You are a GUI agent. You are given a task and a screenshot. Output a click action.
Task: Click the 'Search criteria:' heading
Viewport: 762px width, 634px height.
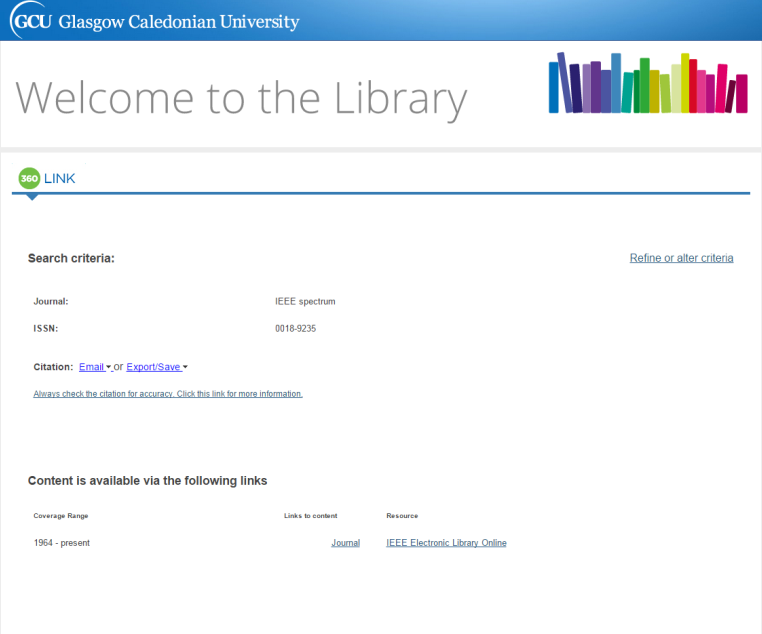(71, 258)
